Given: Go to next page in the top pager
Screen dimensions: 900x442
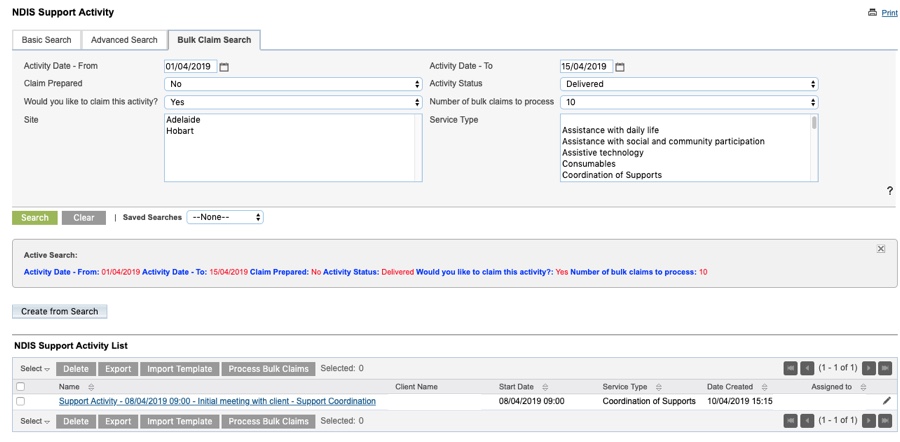Looking at the screenshot, I should (x=868, y=368).
